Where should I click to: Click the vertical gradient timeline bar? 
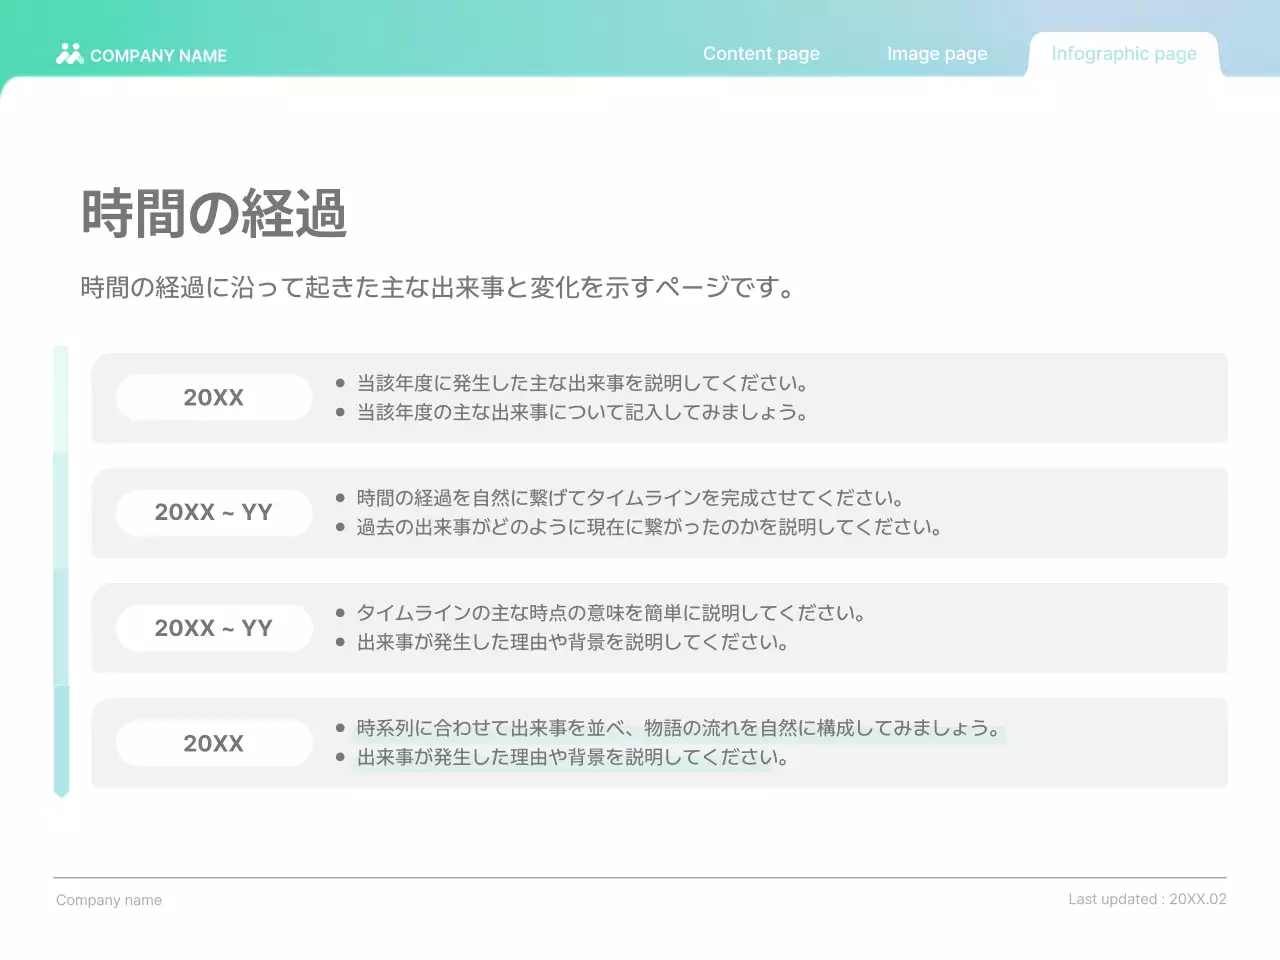coord(61,570)
